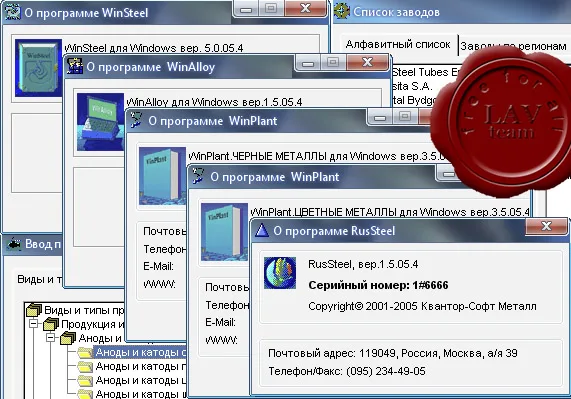Select the Steel Tubes list entry
This screenshot has height=399, width=571.
(x=424, y=72)
